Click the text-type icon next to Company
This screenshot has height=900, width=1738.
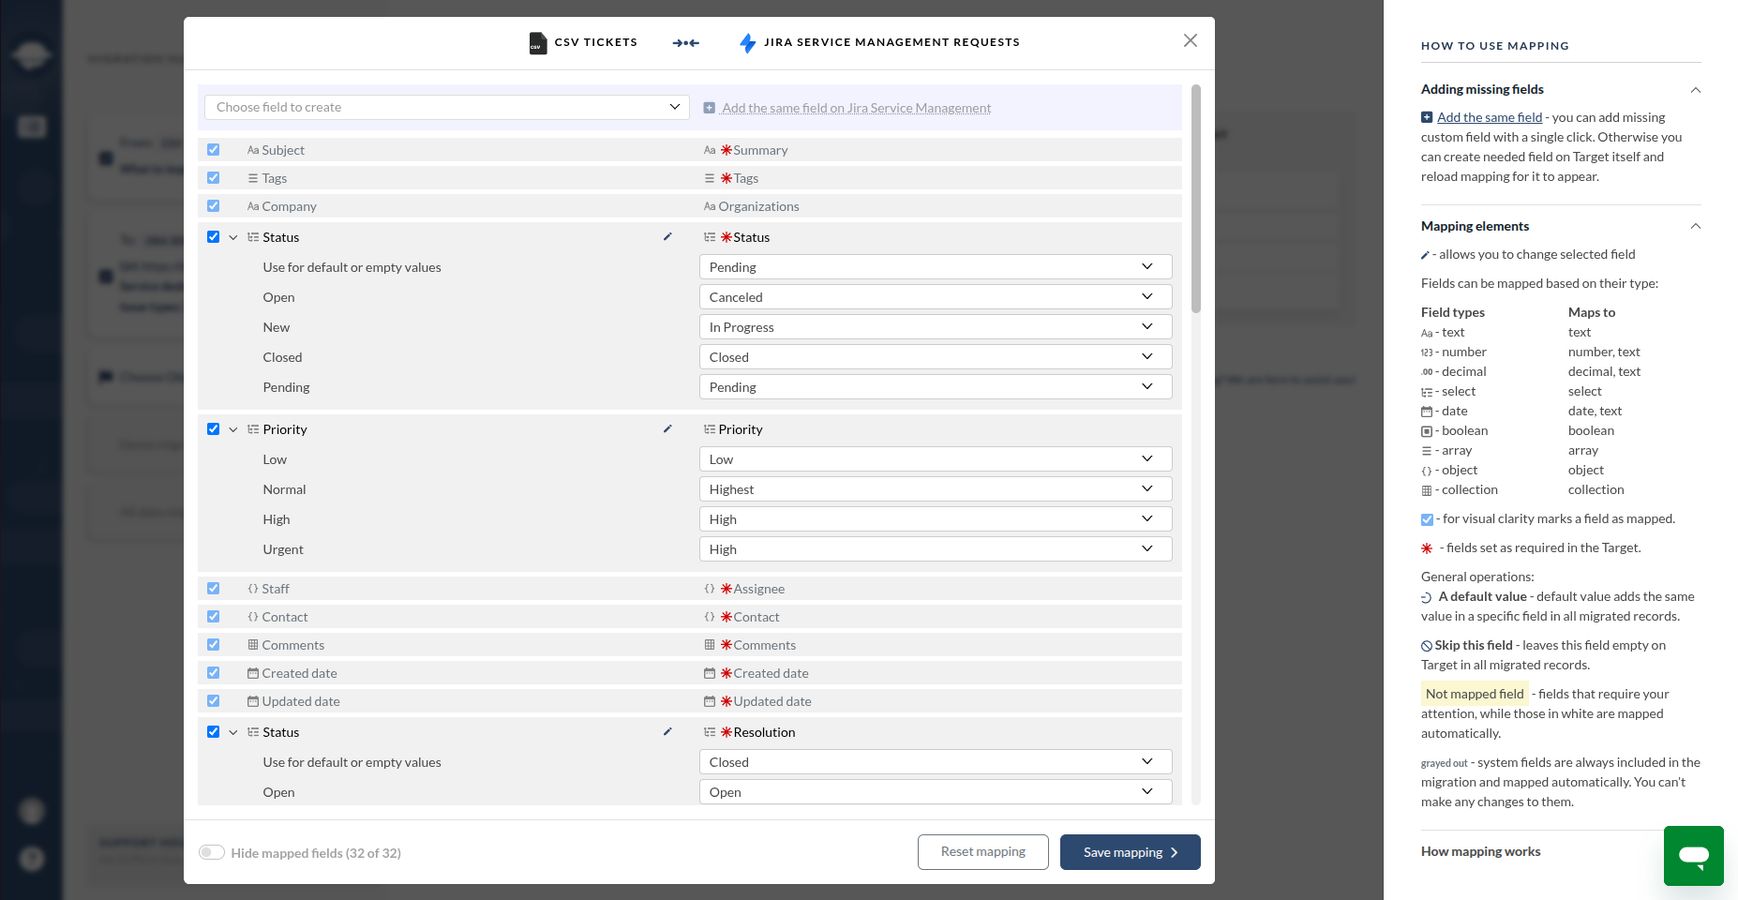pos(253,206)
